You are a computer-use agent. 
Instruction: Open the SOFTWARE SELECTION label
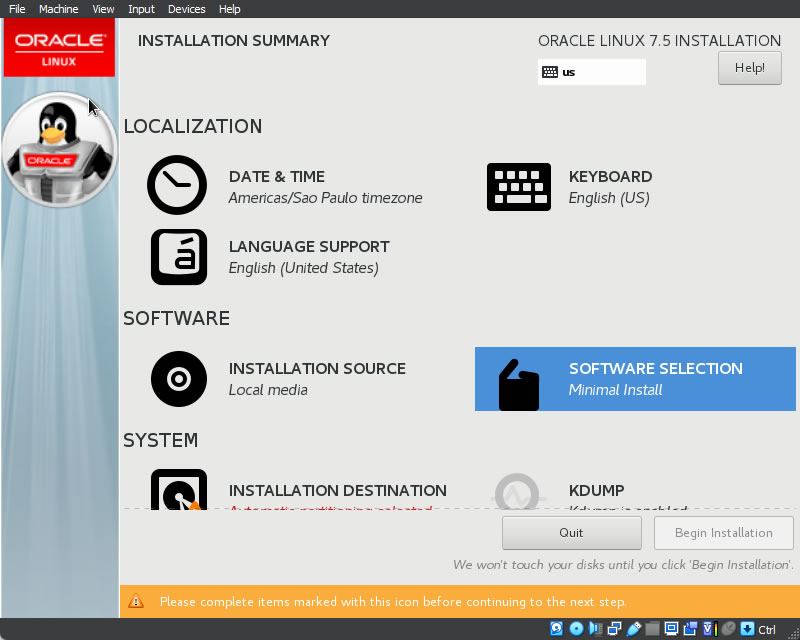coord(656,368)
